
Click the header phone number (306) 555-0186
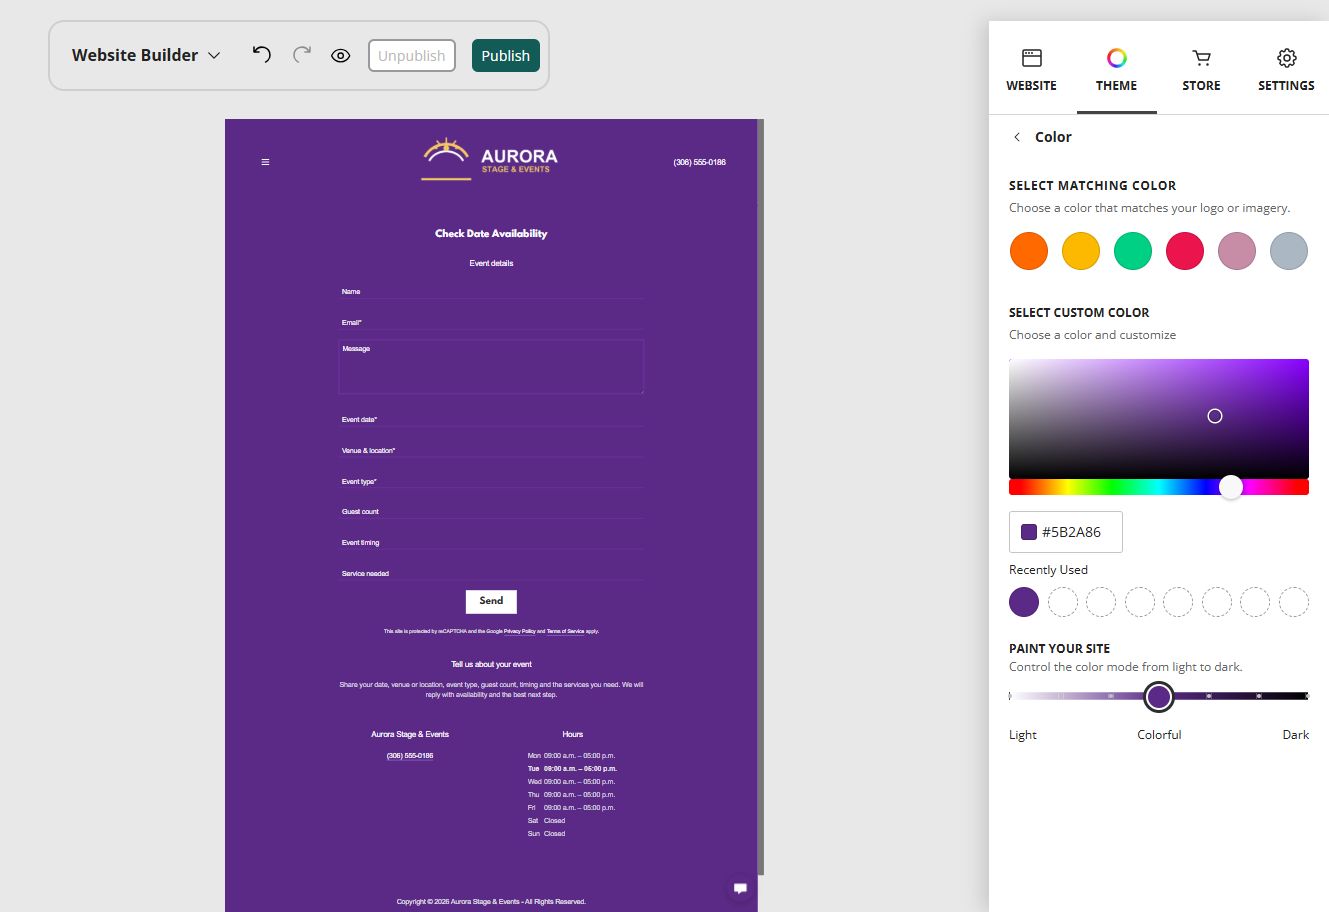pyautogui.click(x=700, y=162)
